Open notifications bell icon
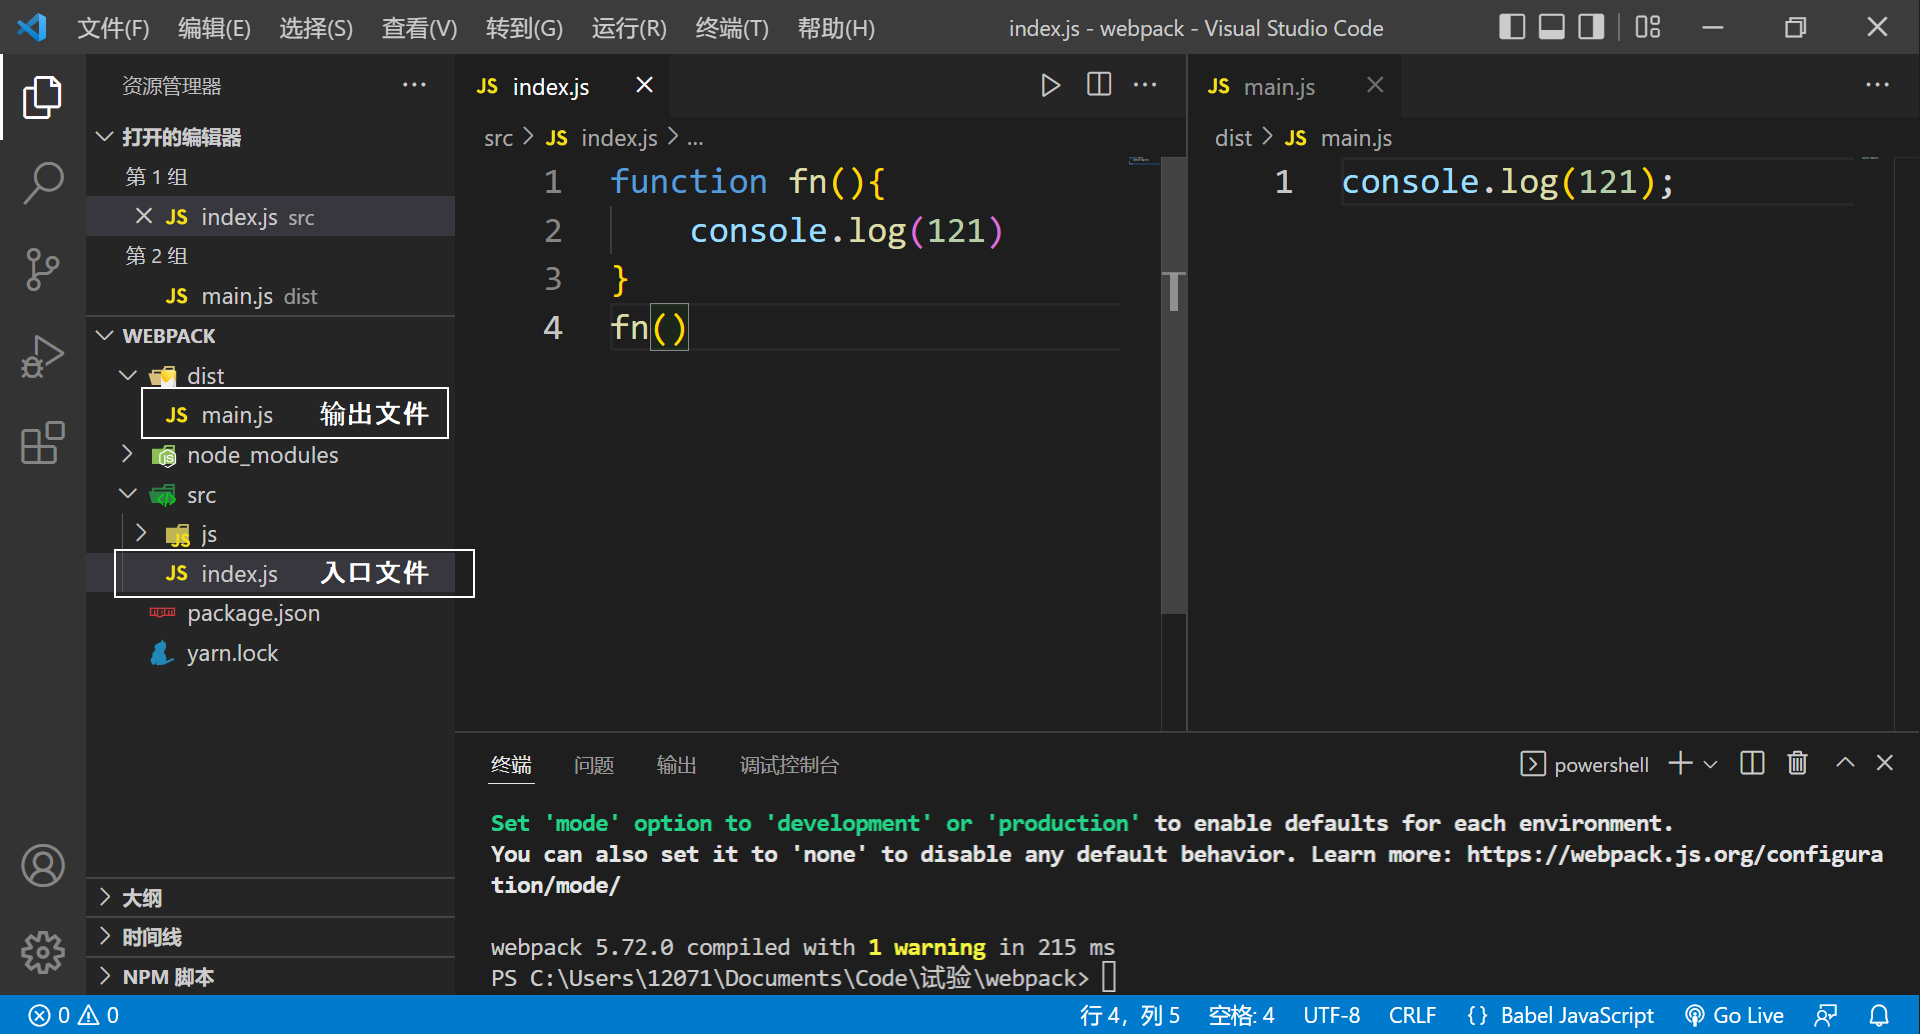The width and height of the screenshot is (1920, 1034). click(x=1879, y=1015)
